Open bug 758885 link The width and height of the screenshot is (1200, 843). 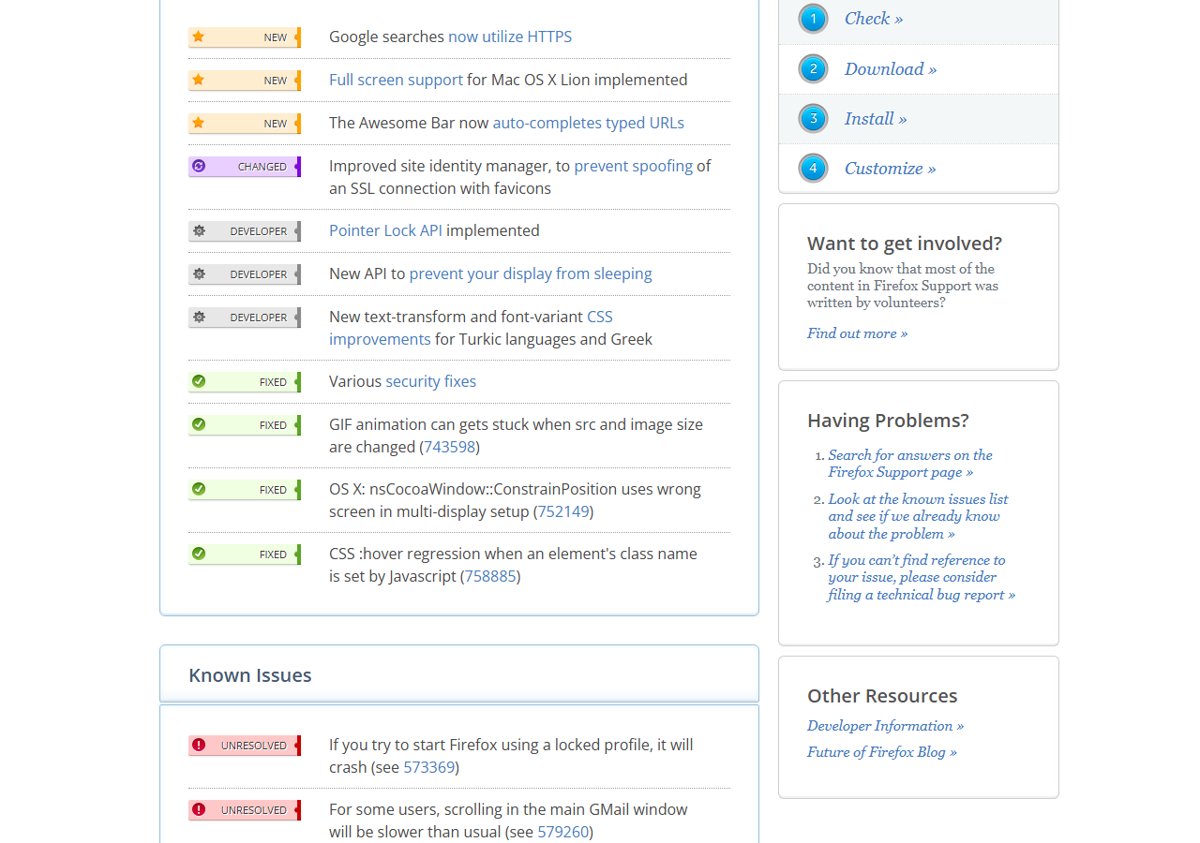click(490, 577)
